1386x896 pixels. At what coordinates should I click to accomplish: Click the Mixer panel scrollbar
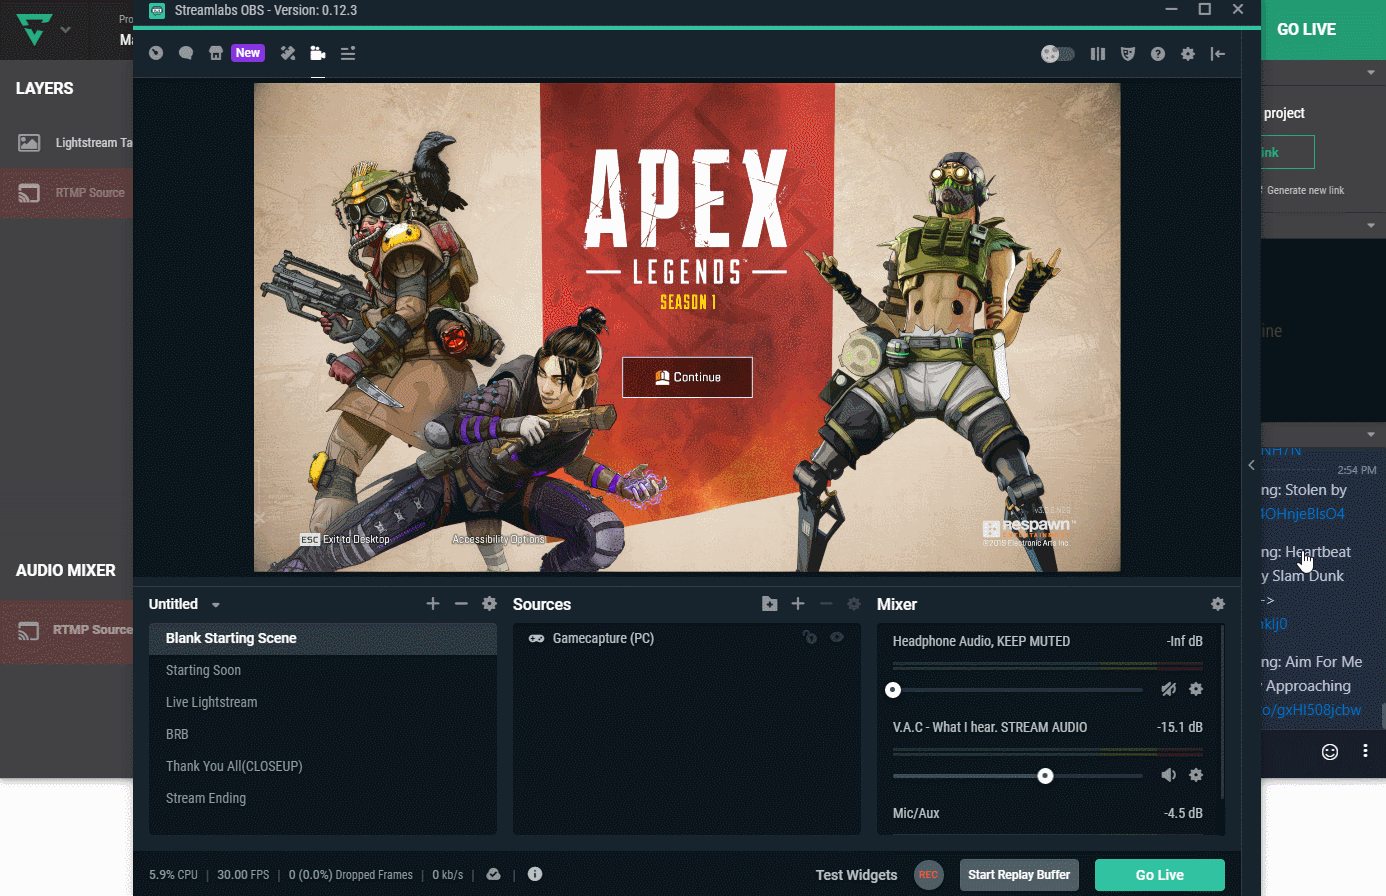(1222, 710)
